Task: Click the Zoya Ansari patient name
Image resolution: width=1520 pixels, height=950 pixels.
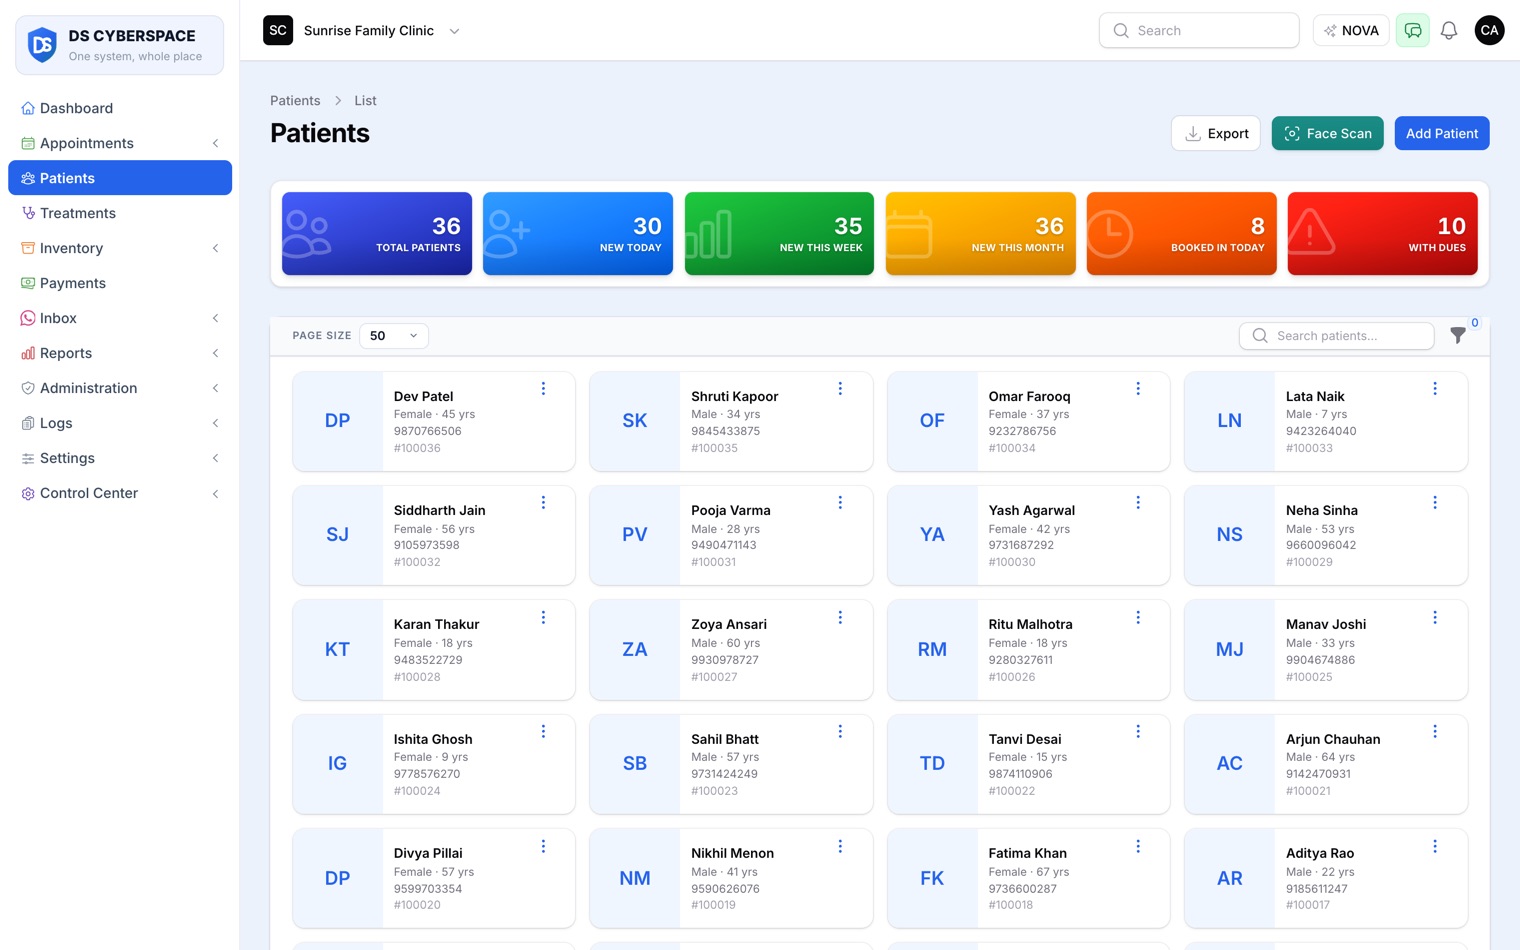Action: pyautogui.click(x=729, y=625)
